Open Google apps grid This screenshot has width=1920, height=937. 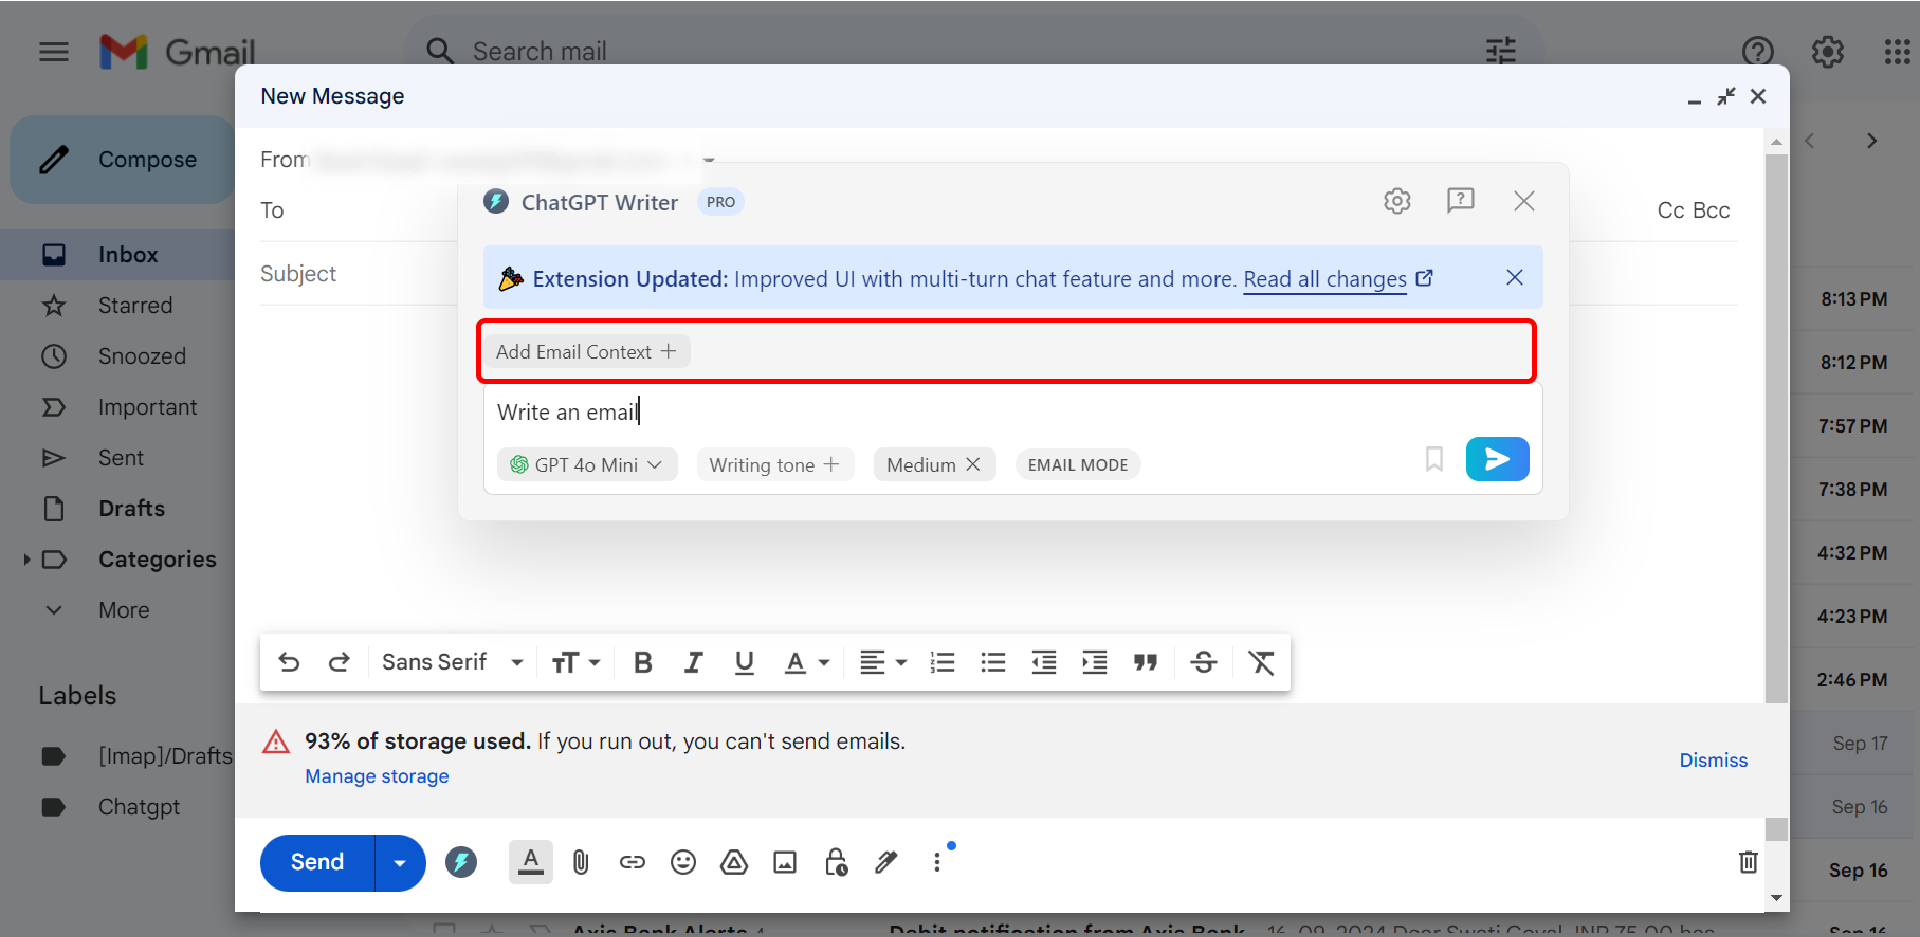(x=1897, y=51)
